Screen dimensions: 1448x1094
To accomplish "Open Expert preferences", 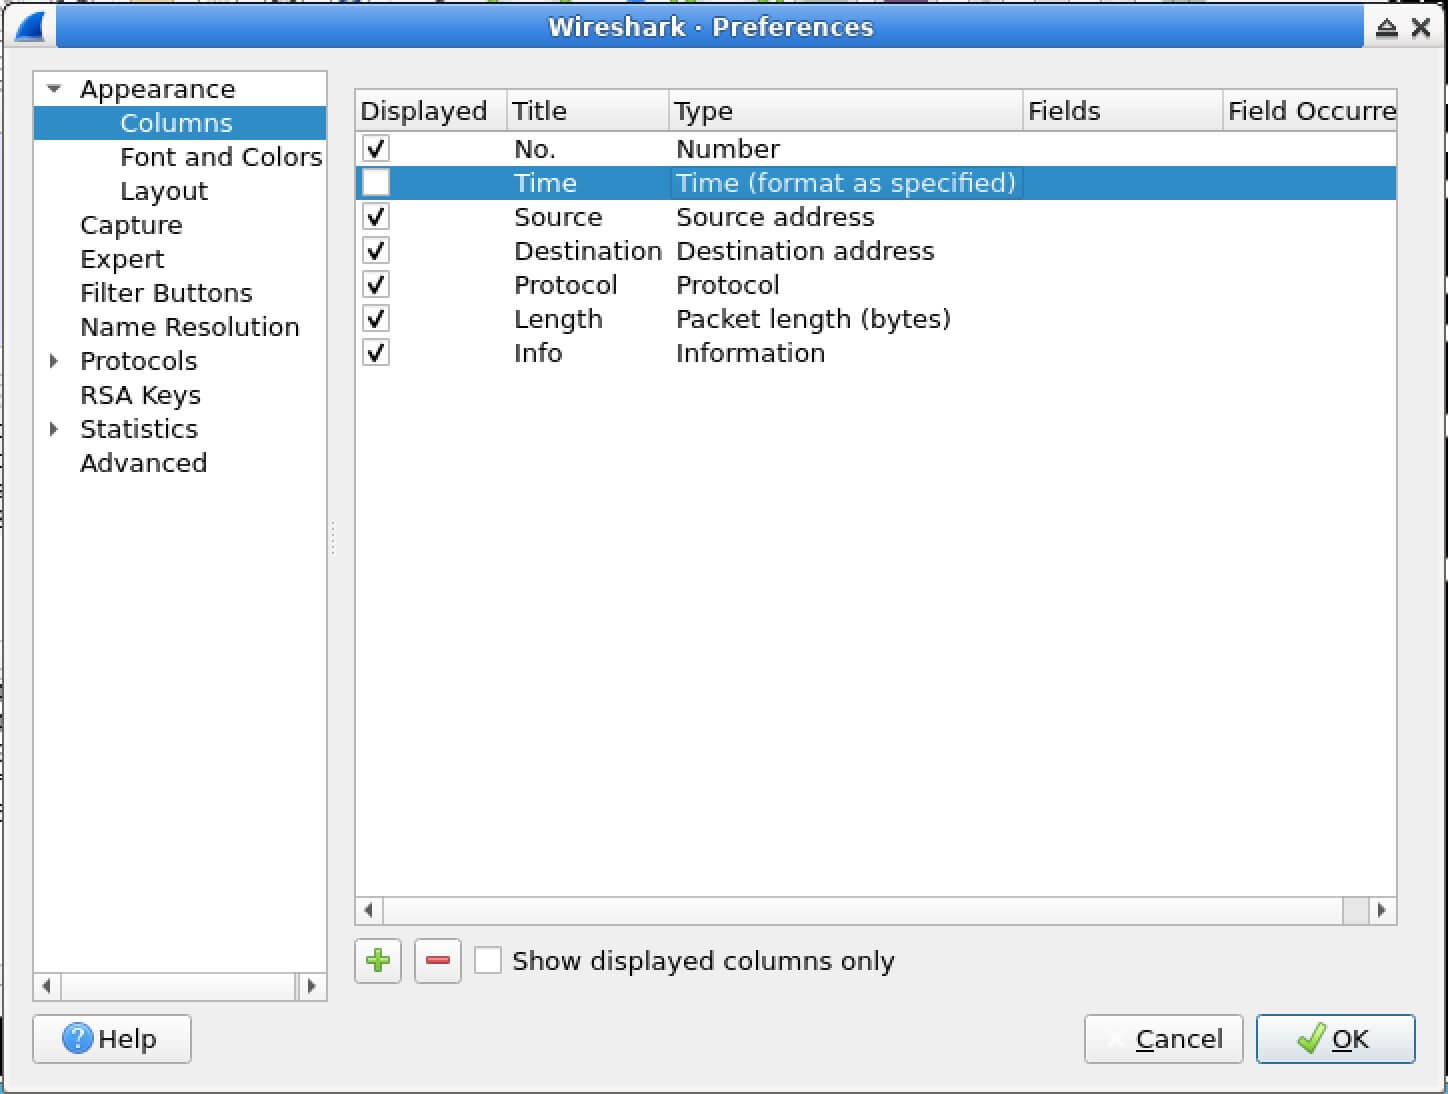I will point(122,259).
